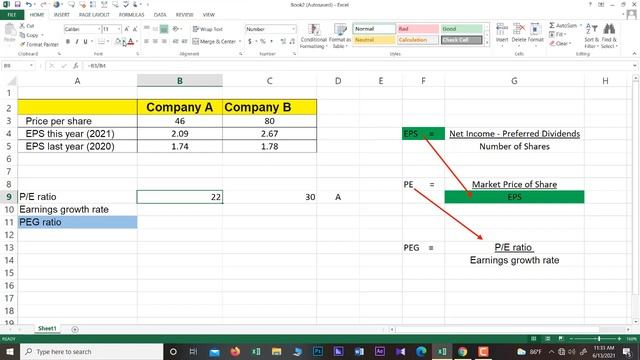Switch to the REVIEW tab

coord(184,15)
